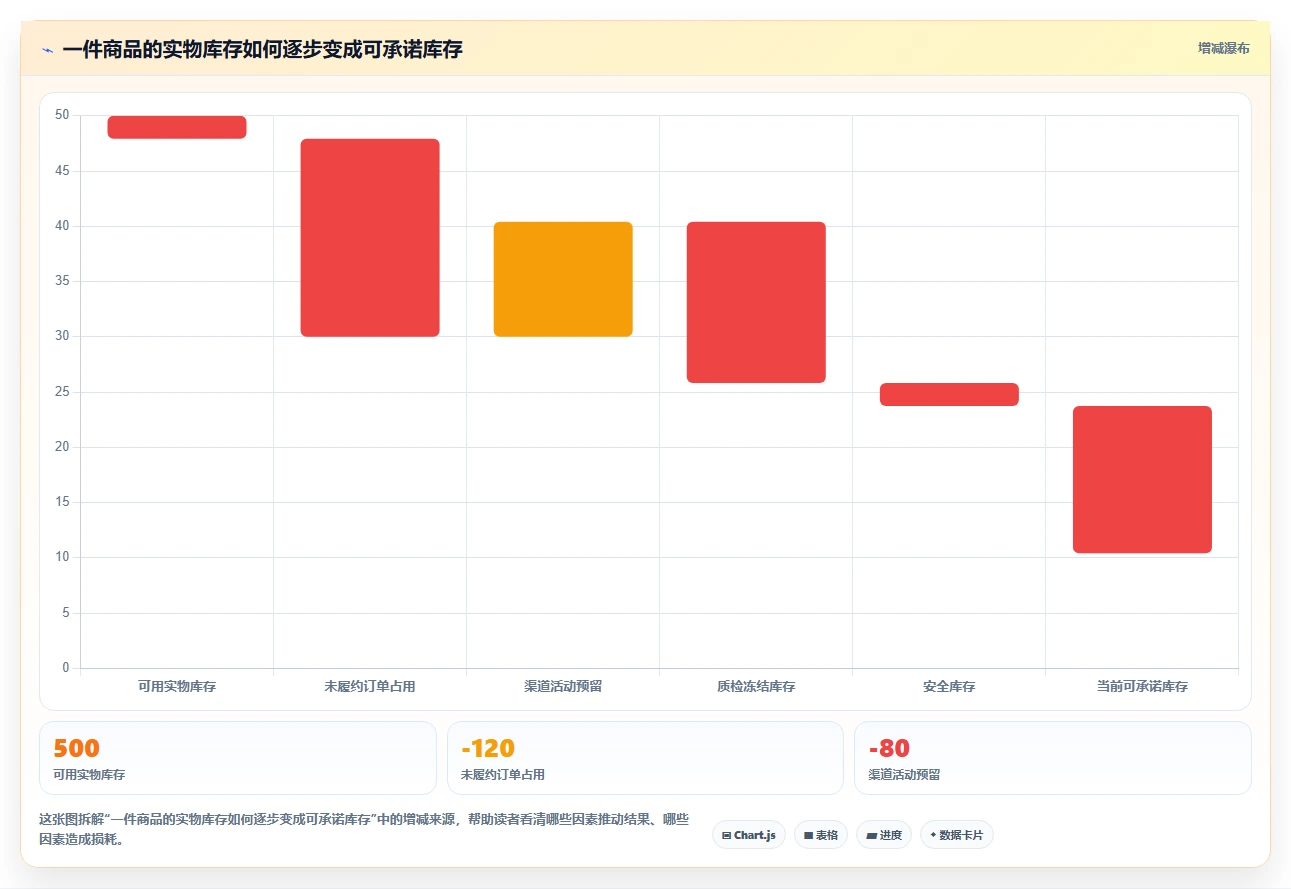Screen dimensions: 1291x889
Task: Click the x-axis label 可用实物库存
Action: tap(177, 687)
